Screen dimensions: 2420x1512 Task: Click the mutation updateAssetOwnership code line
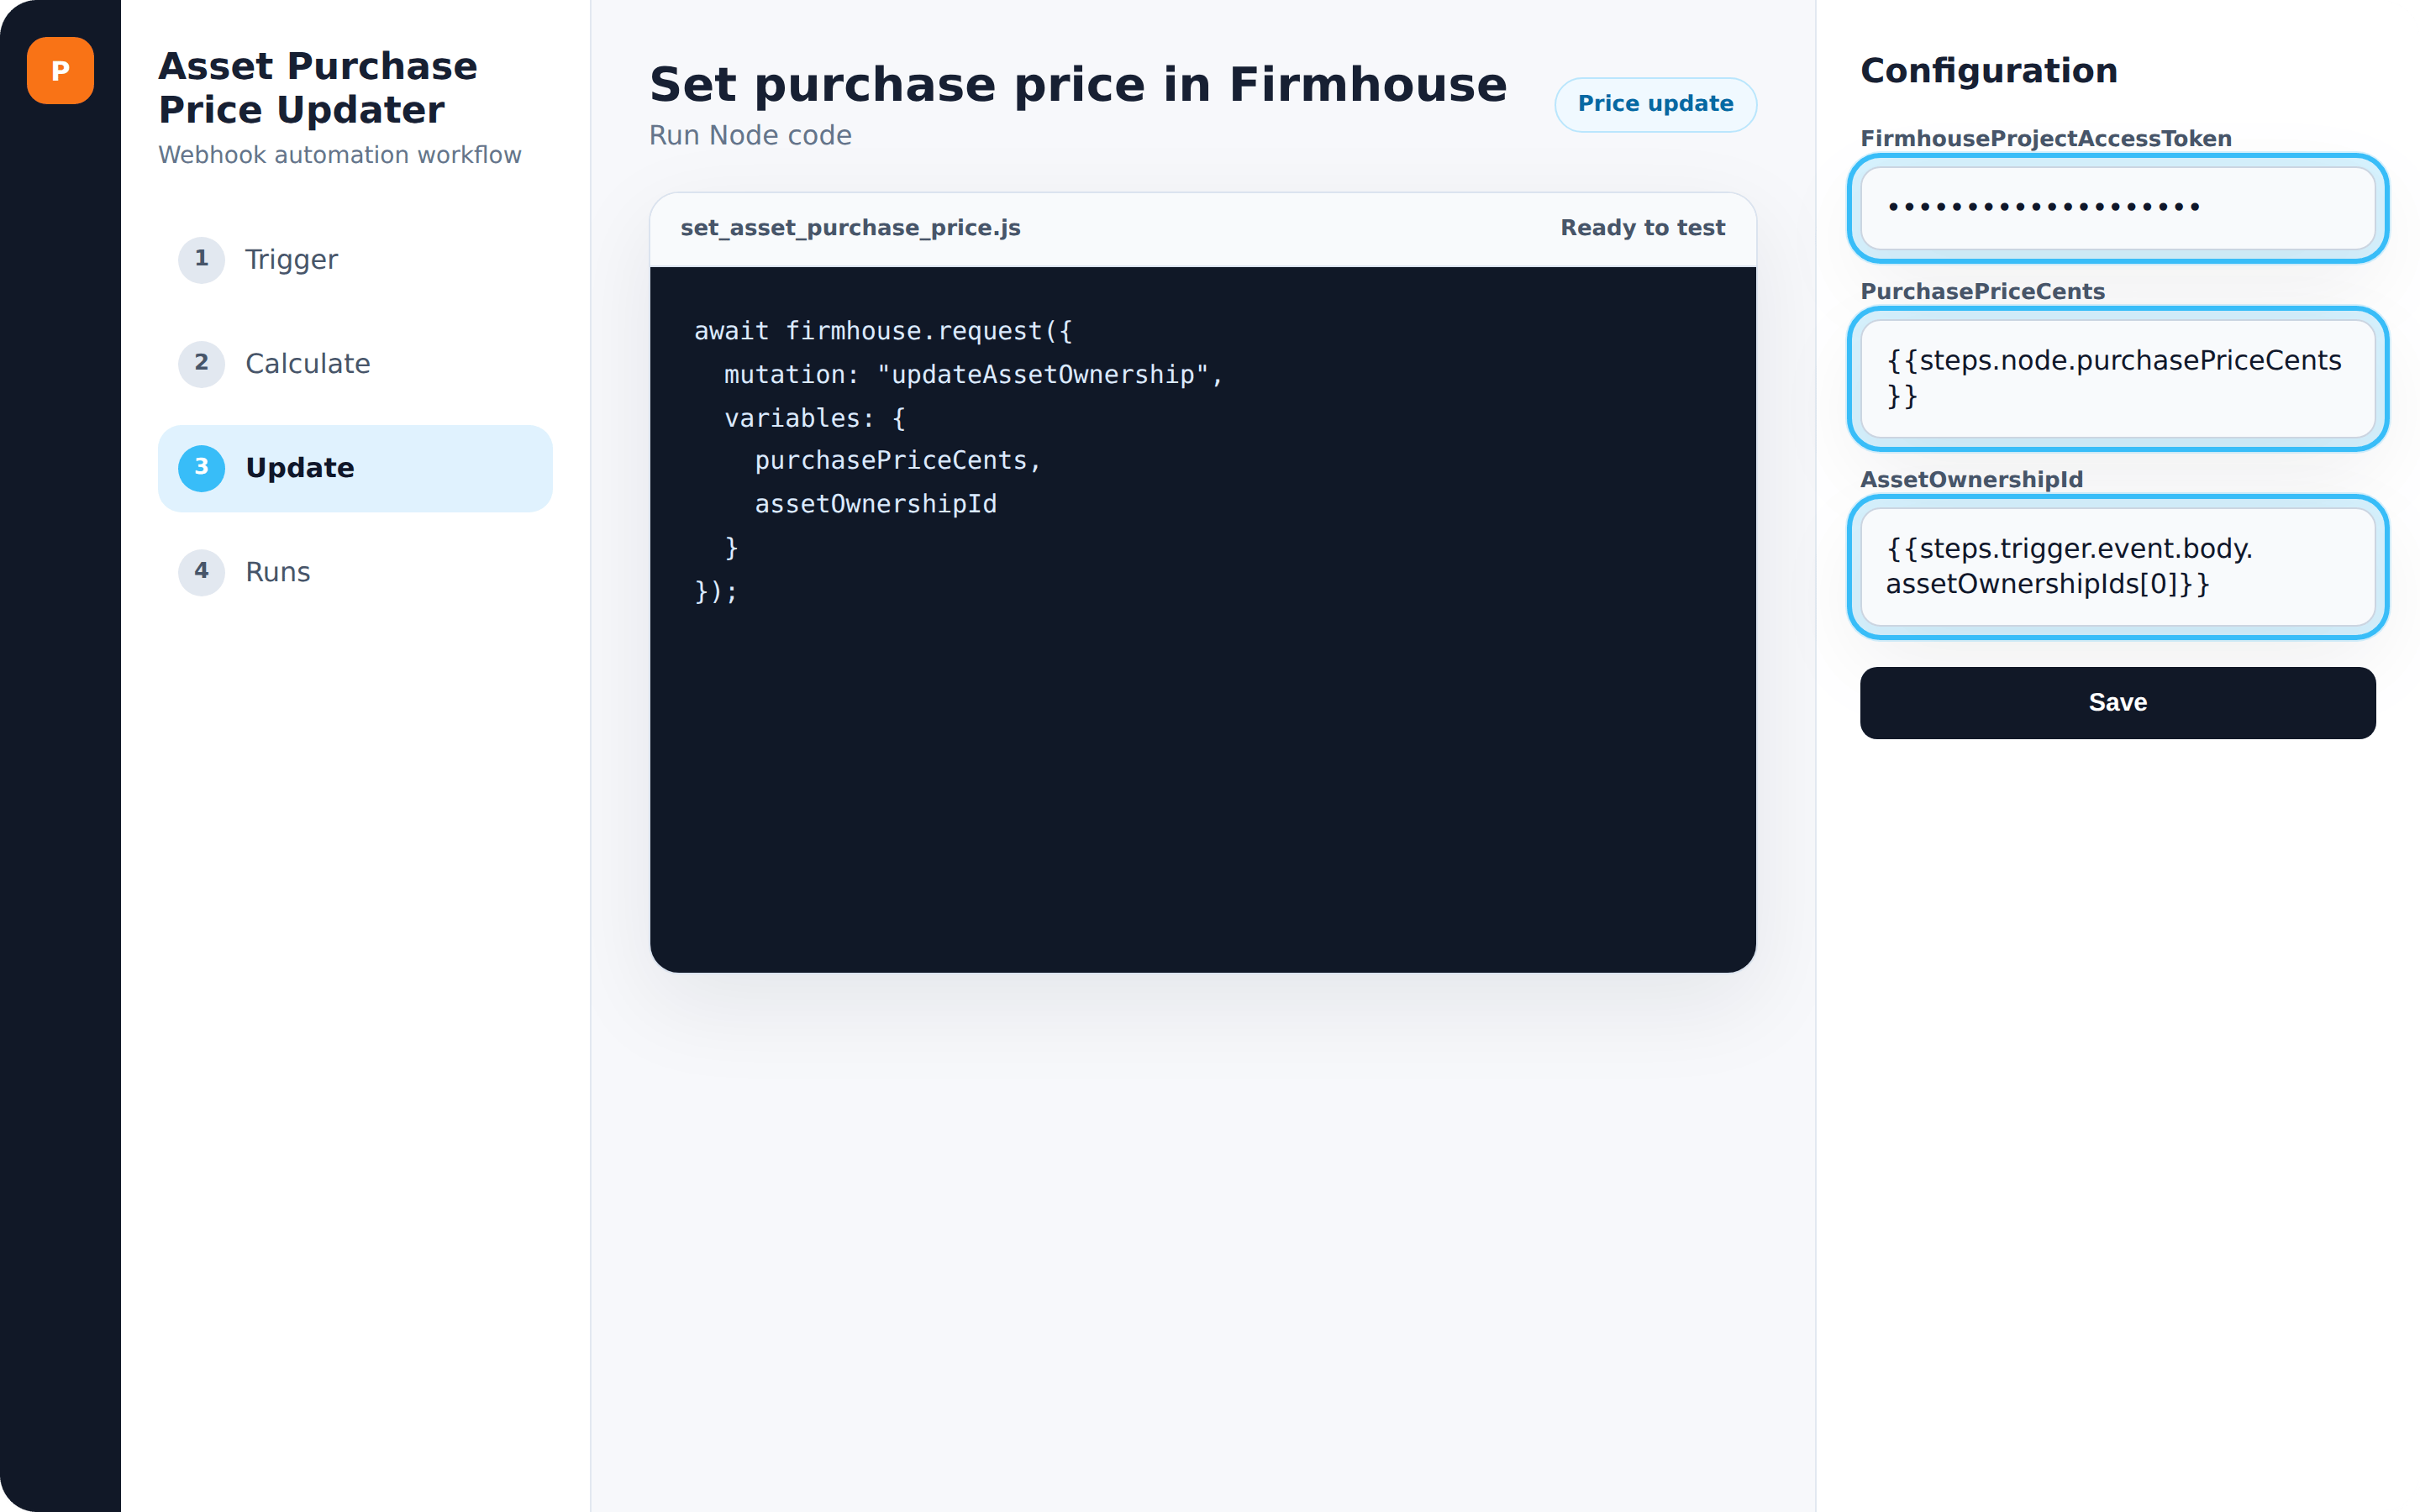pyautogui.click(x=973, y=375)
